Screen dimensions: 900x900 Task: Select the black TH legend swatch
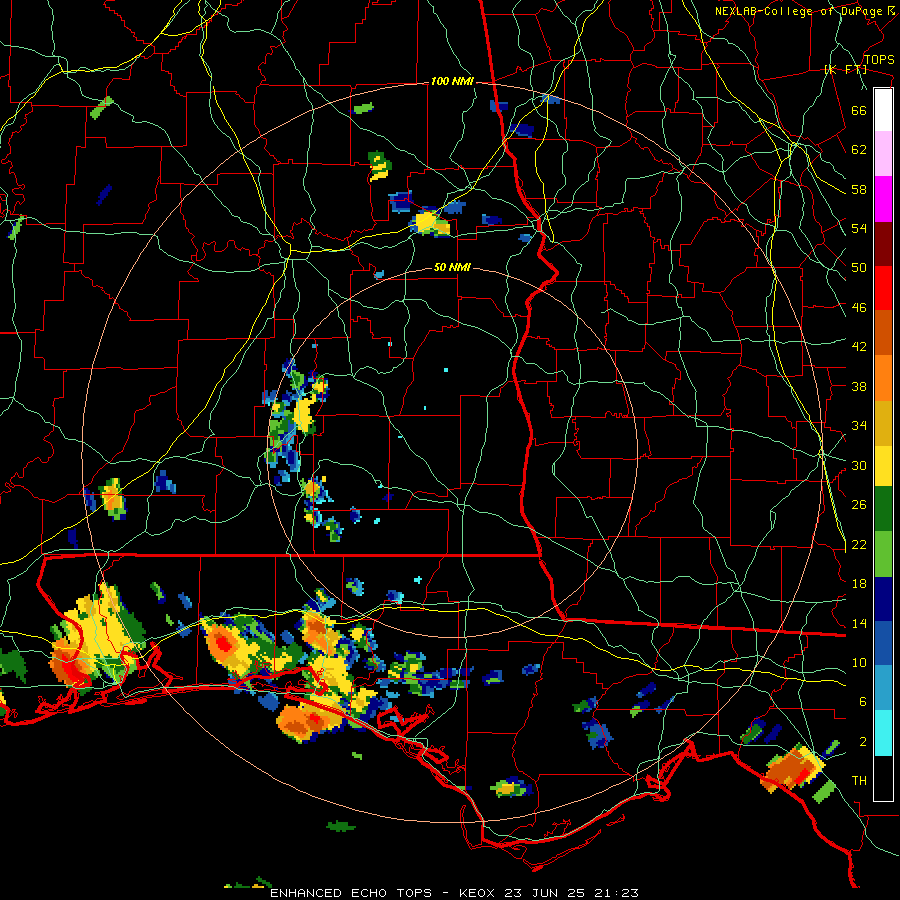pos(883,778)
